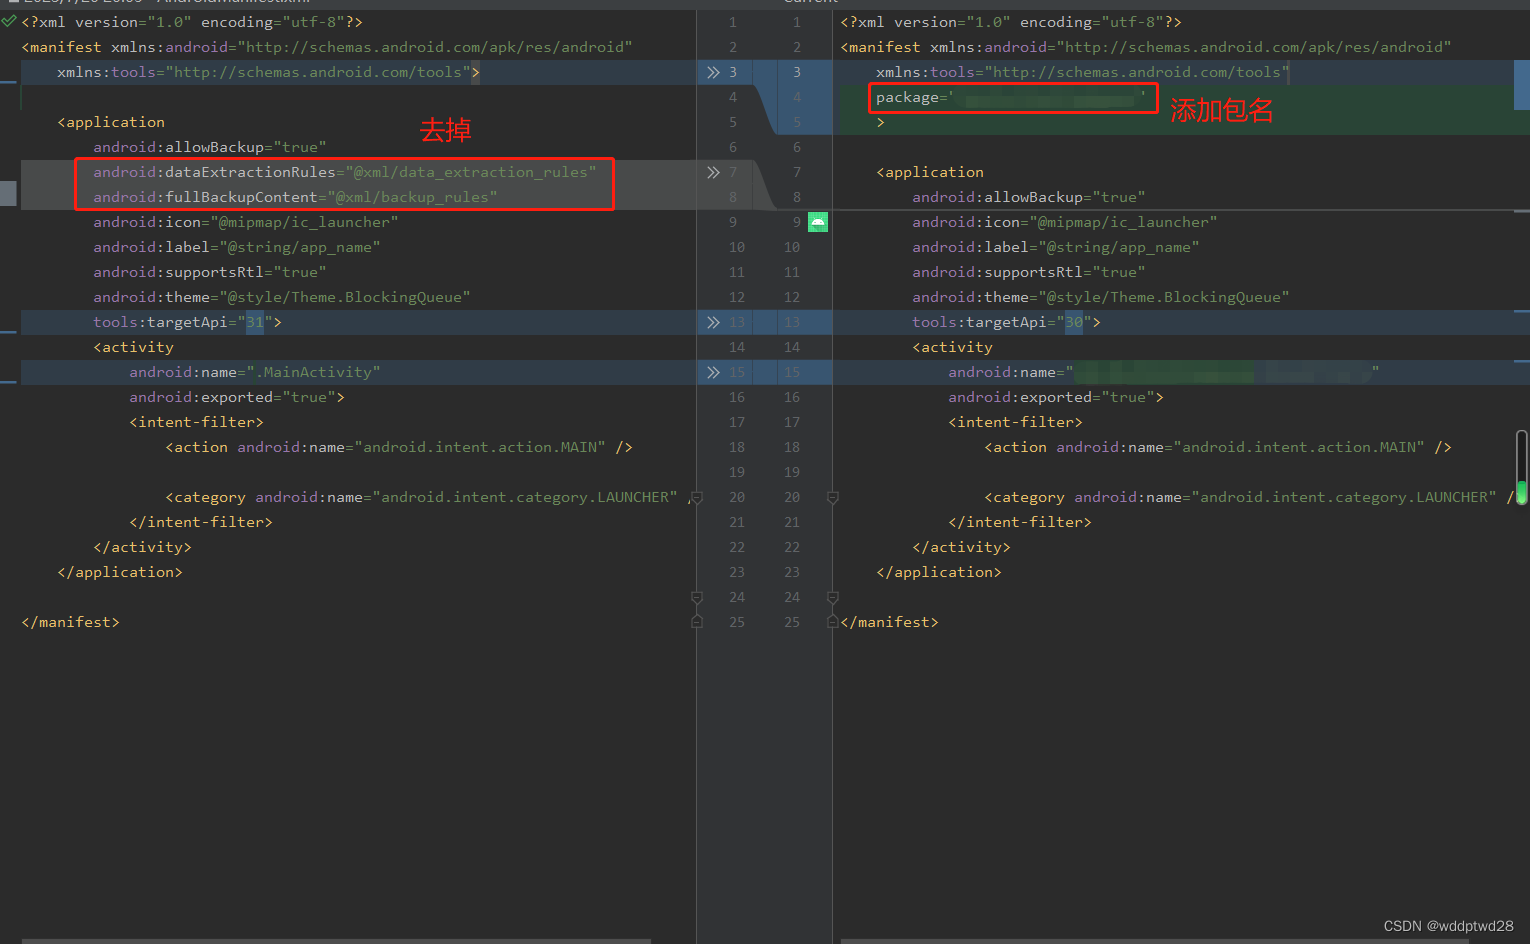This screenshot has height=944, width=1530.
Task: Collapse the category tag fold in right pane
Action: 833,497
